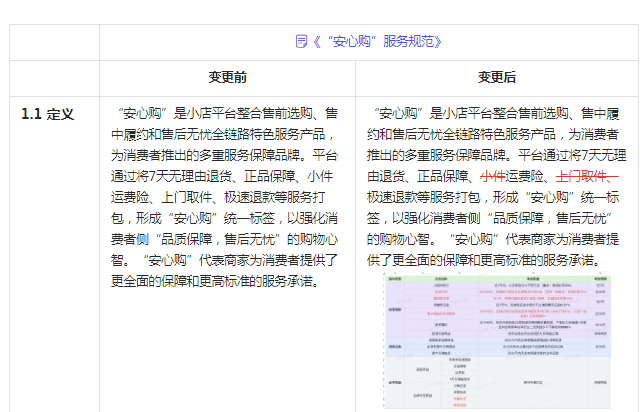The width and height of the screenshot is (640, 412).
Task: Click the document icon before the 安心购 title
Action: (x=301, y=41)
